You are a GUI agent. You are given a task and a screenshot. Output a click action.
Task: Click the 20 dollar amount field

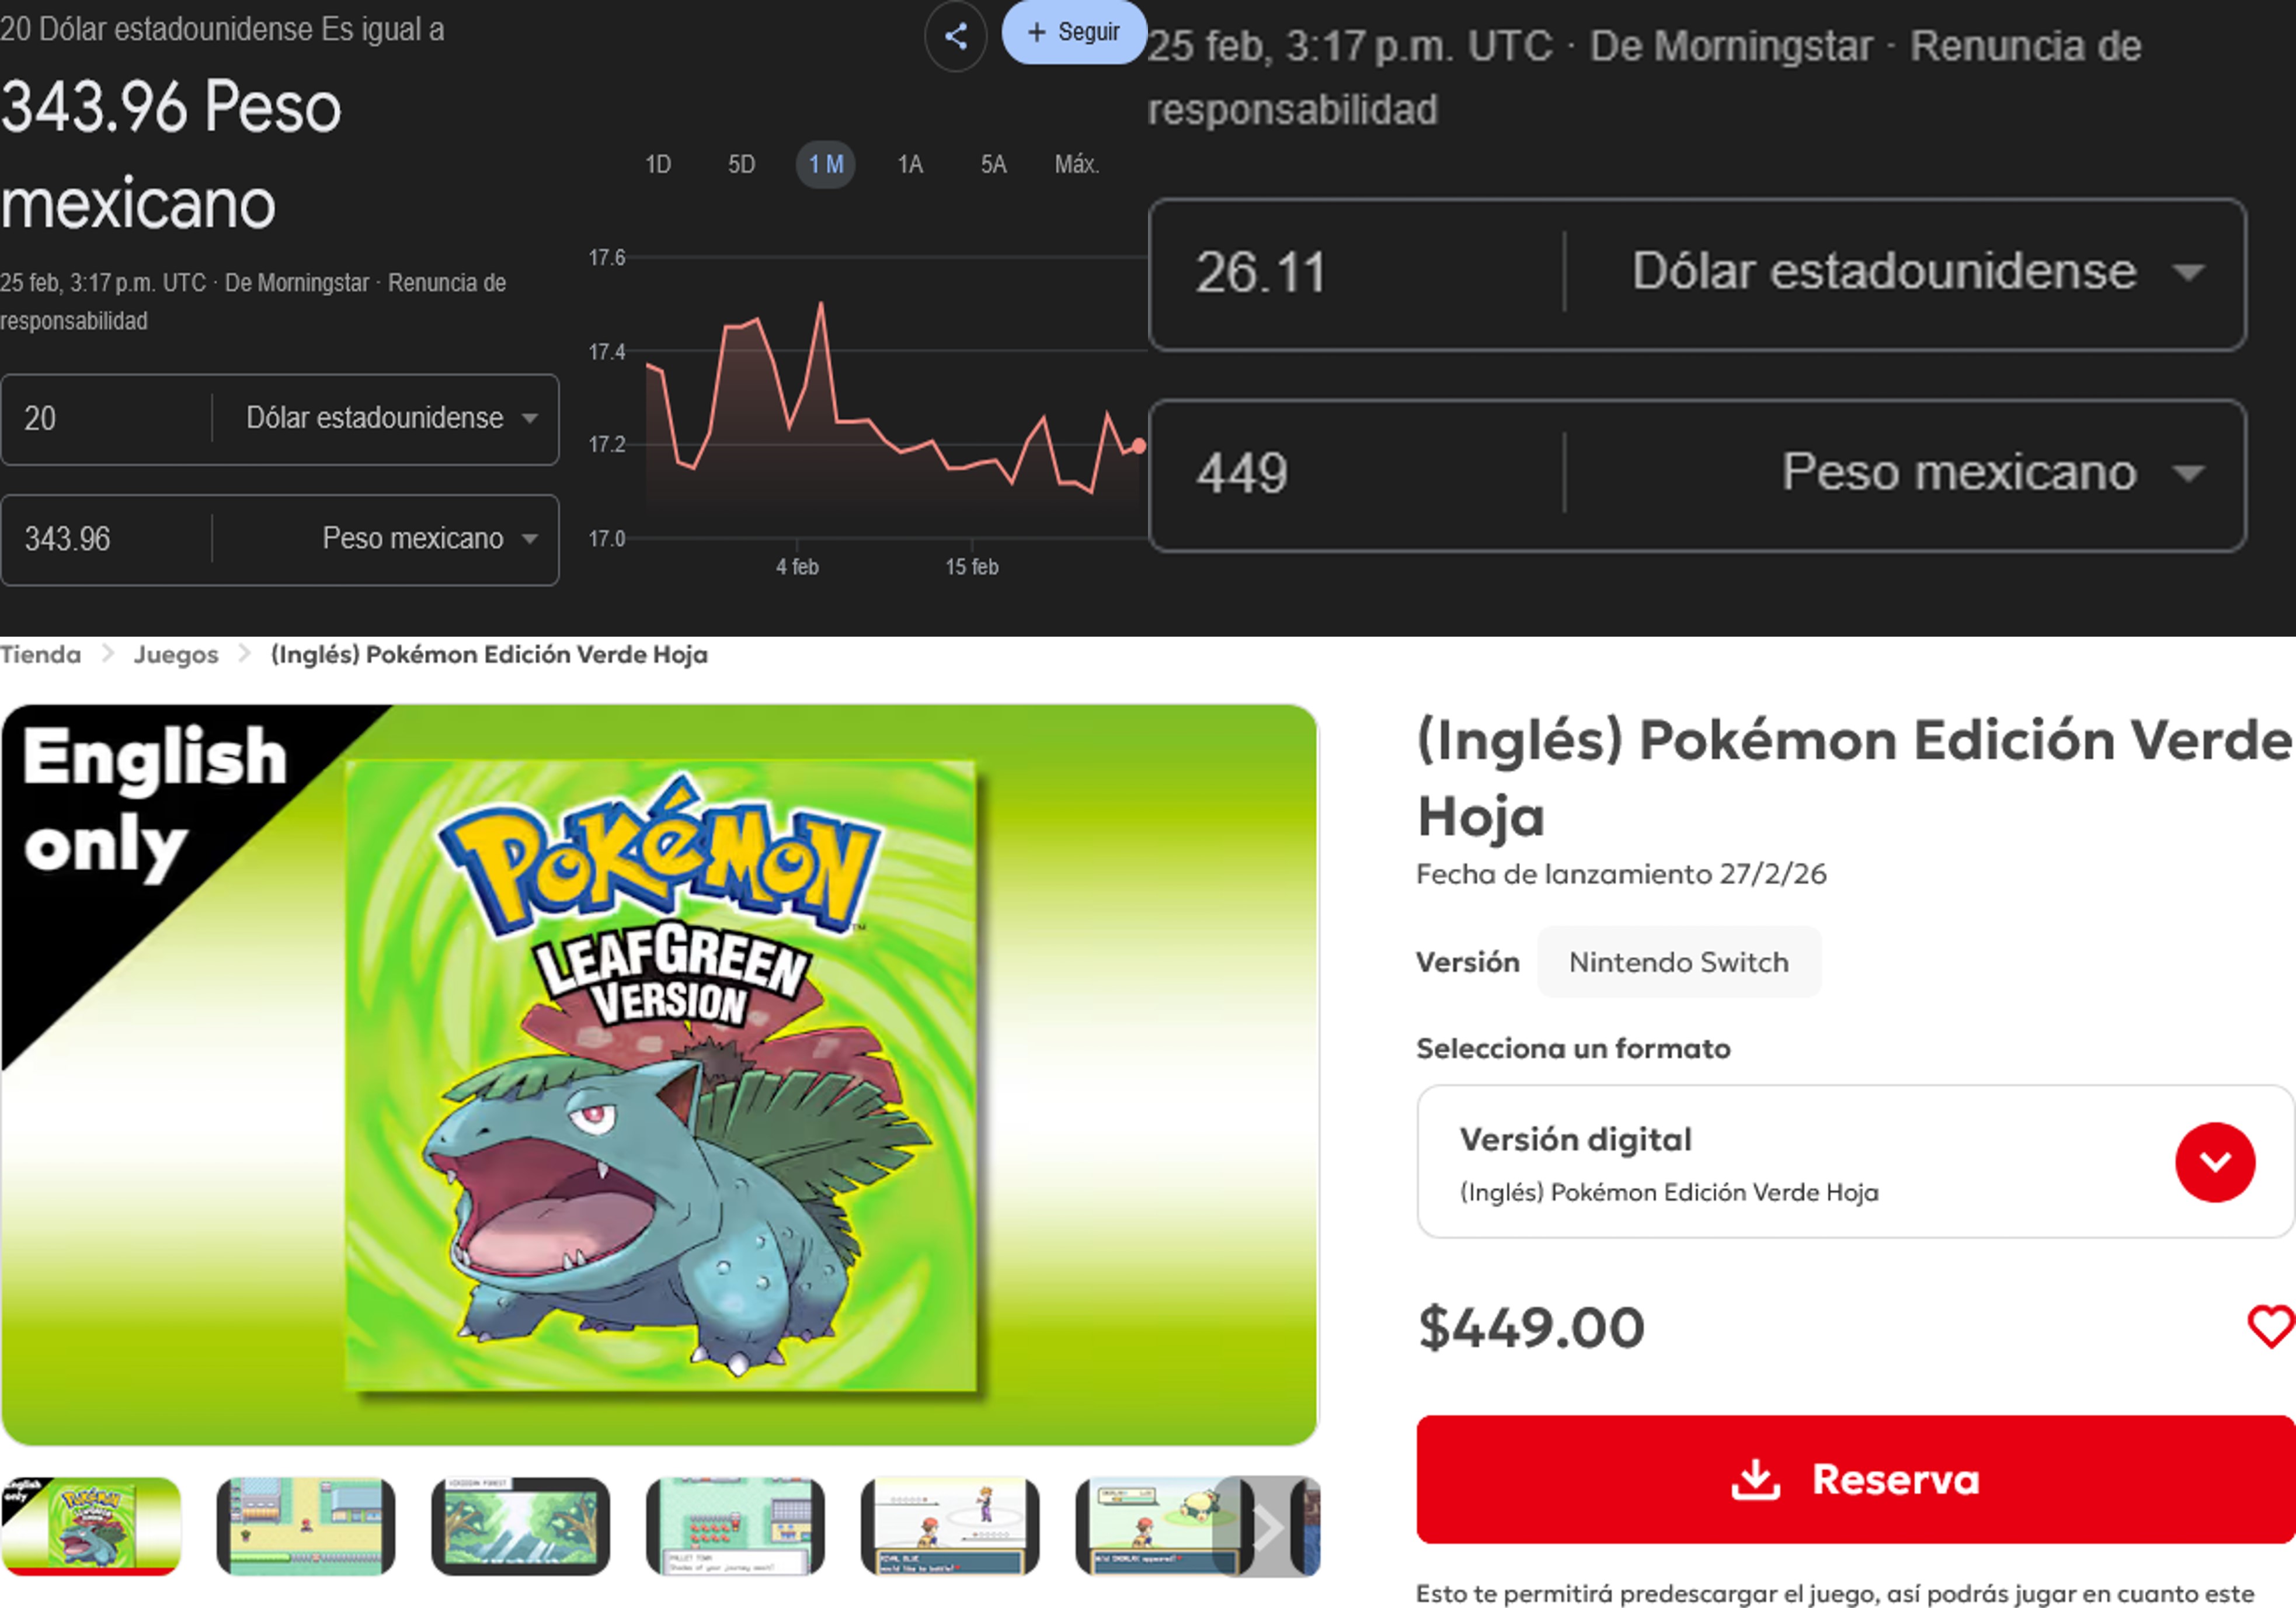coord(105,418)
